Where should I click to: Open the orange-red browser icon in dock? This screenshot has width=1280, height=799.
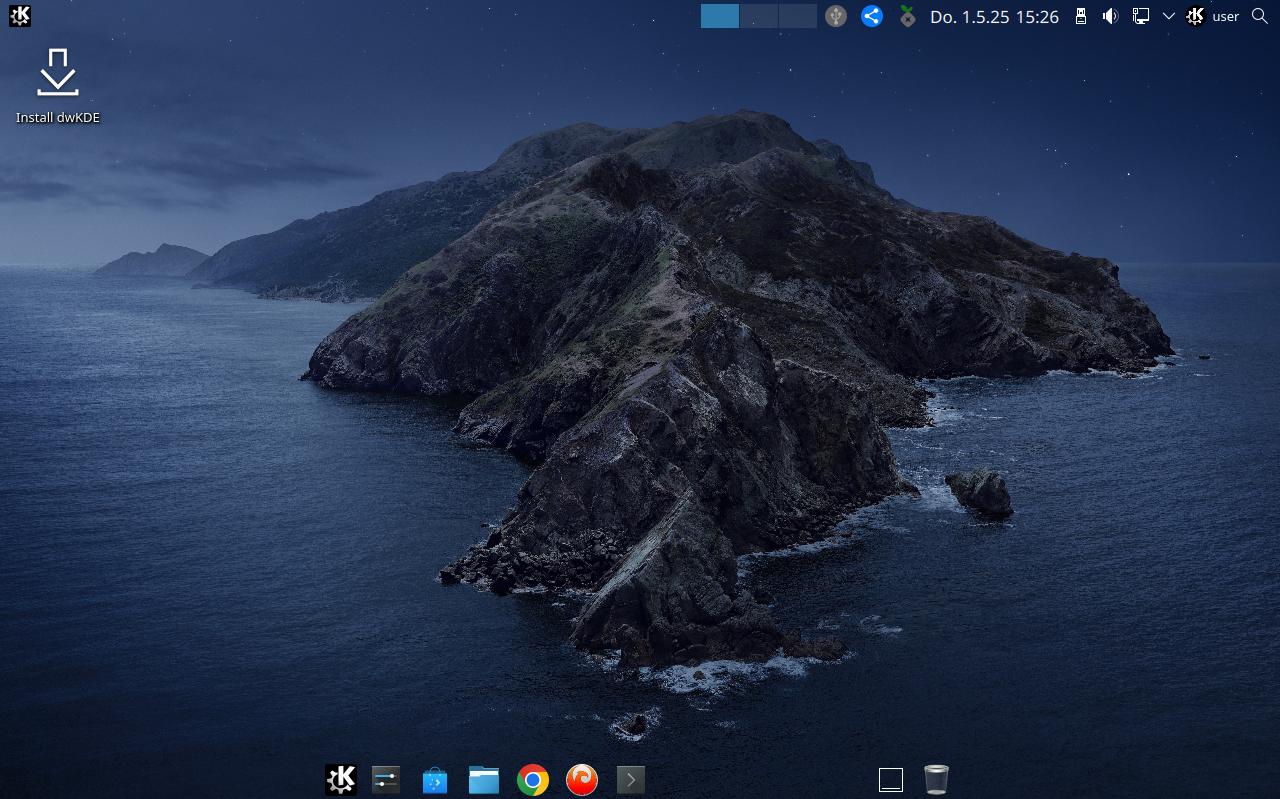582,779
